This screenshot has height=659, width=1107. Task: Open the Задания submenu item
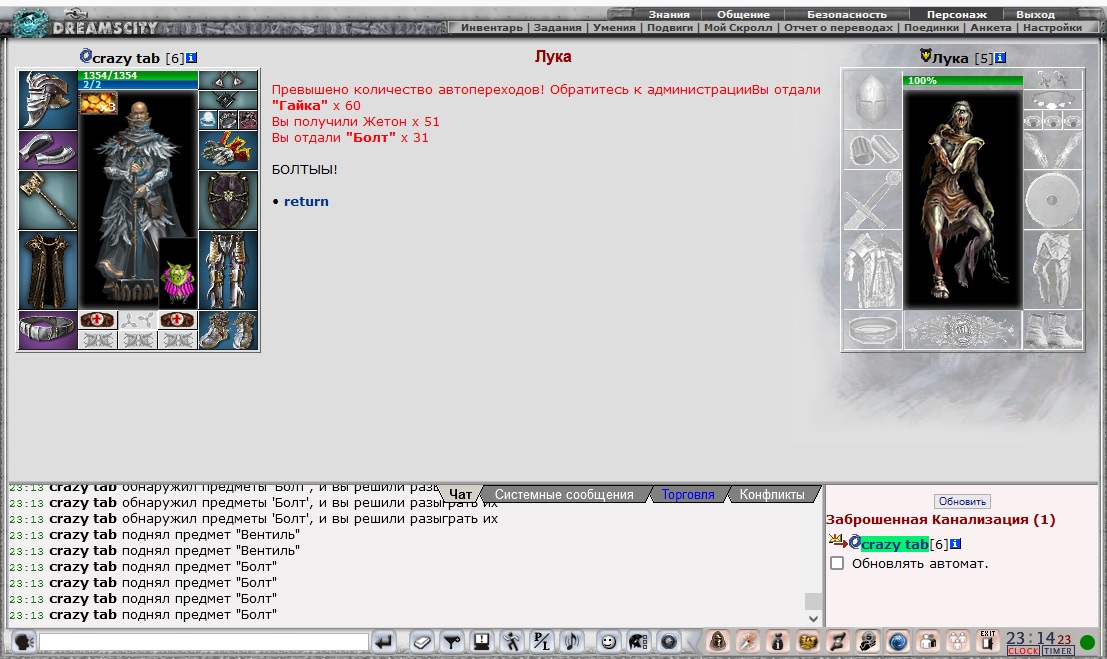coord(558,28)
